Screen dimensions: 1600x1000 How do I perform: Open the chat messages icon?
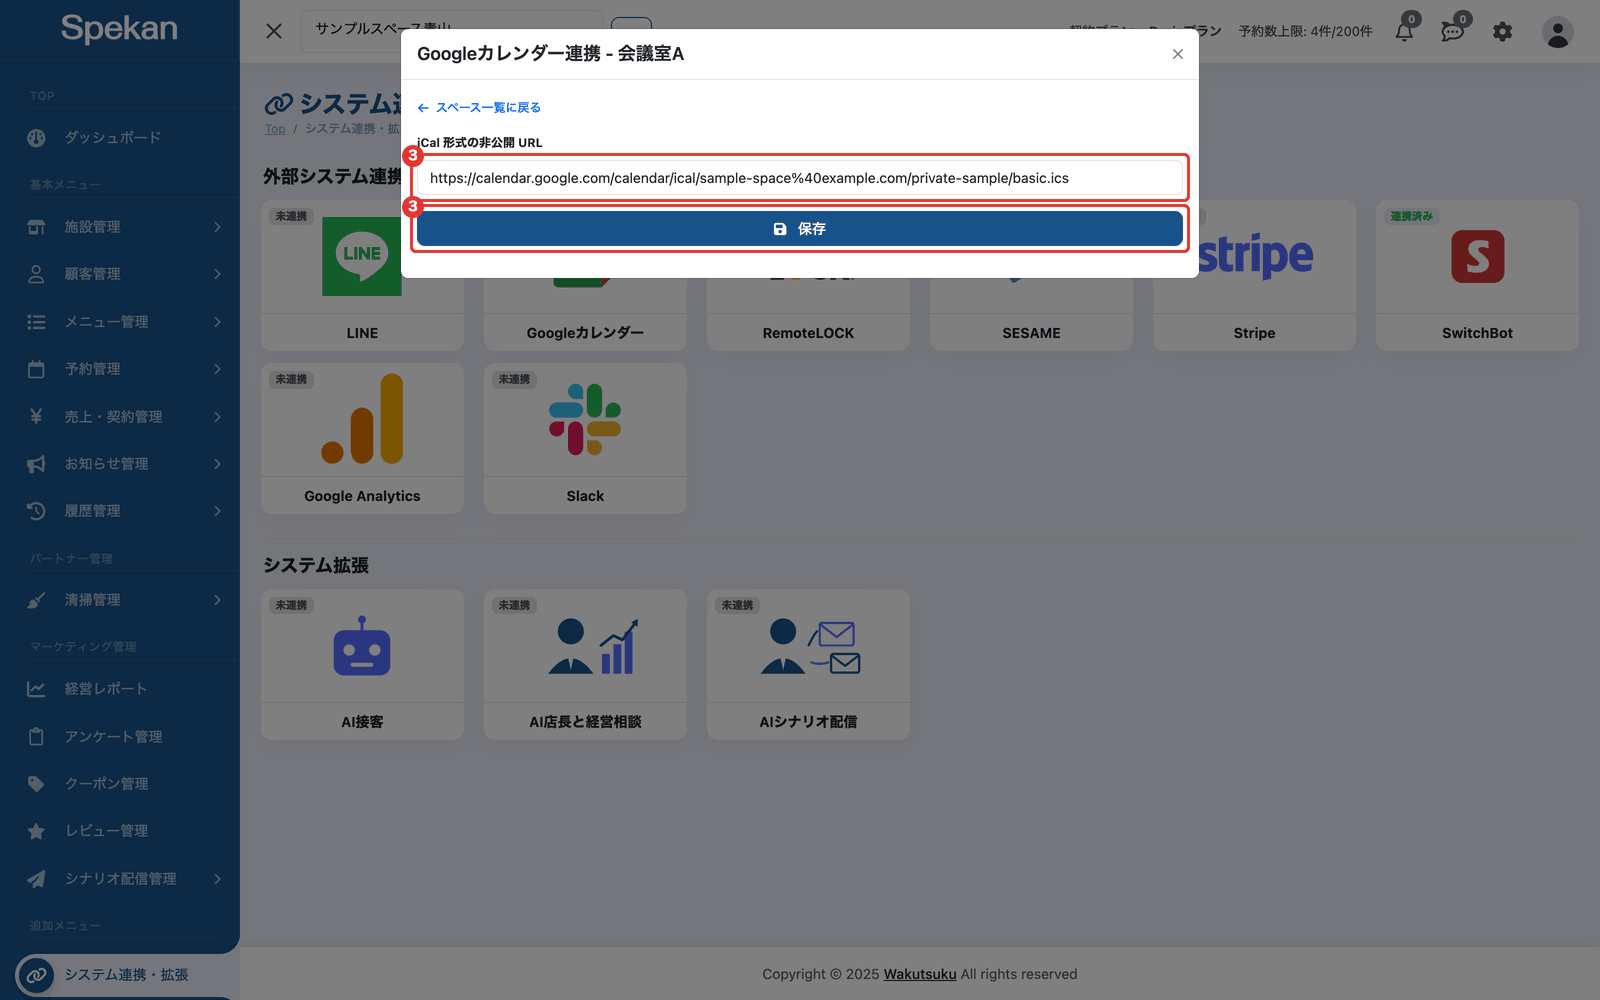tap(1453, 31)
